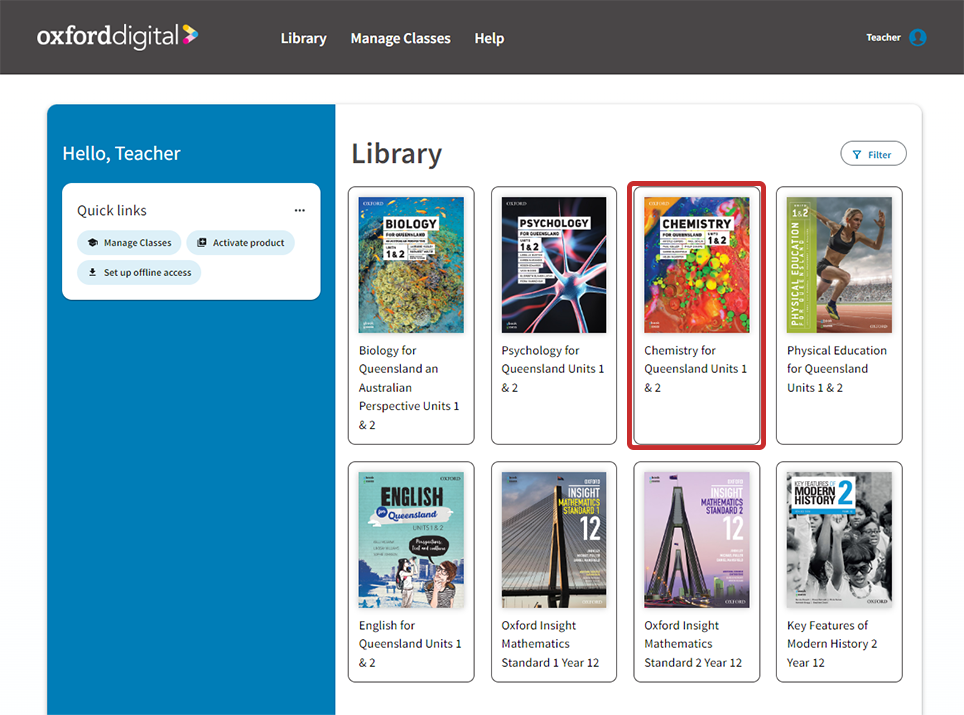Click title Oxford Insight Mathematics Standard 2 Year 12
The width and height of the screenshot is (964, 715).
coord(693,644)
